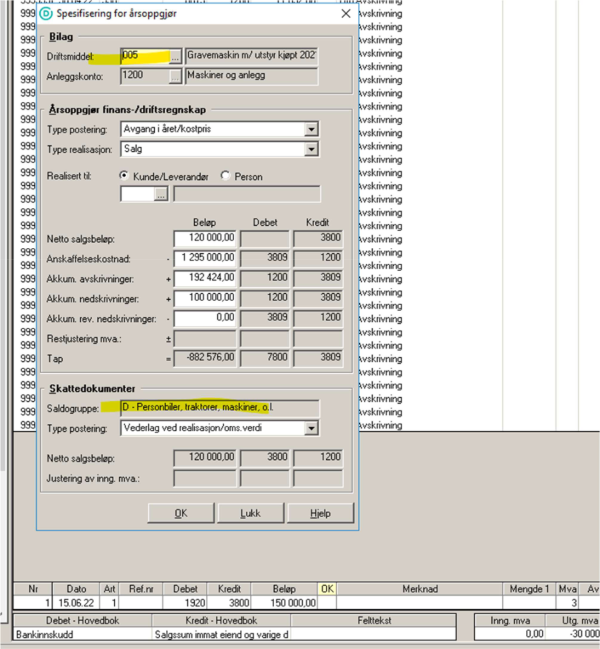This screenshot has width=600, height=649.
Task: Expand the Vederlag ved realisasjon/oms.verdi dropdown
Action: 311,428
